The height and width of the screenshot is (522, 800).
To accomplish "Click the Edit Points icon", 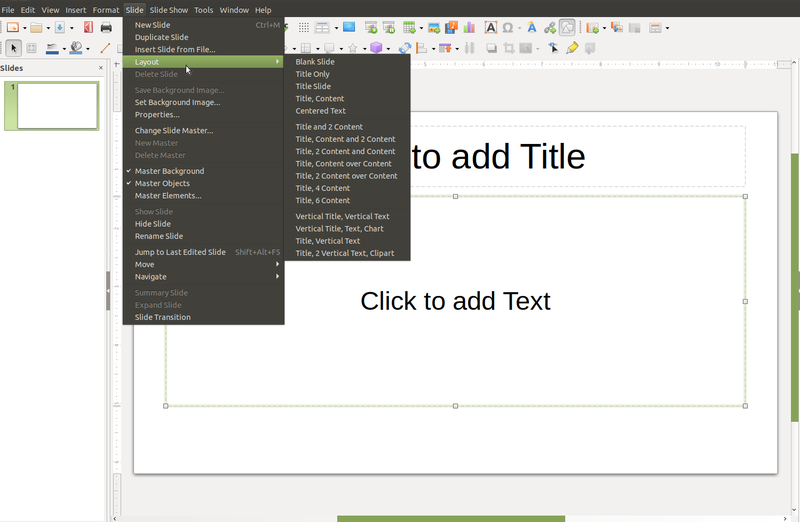I will (553, 48).
